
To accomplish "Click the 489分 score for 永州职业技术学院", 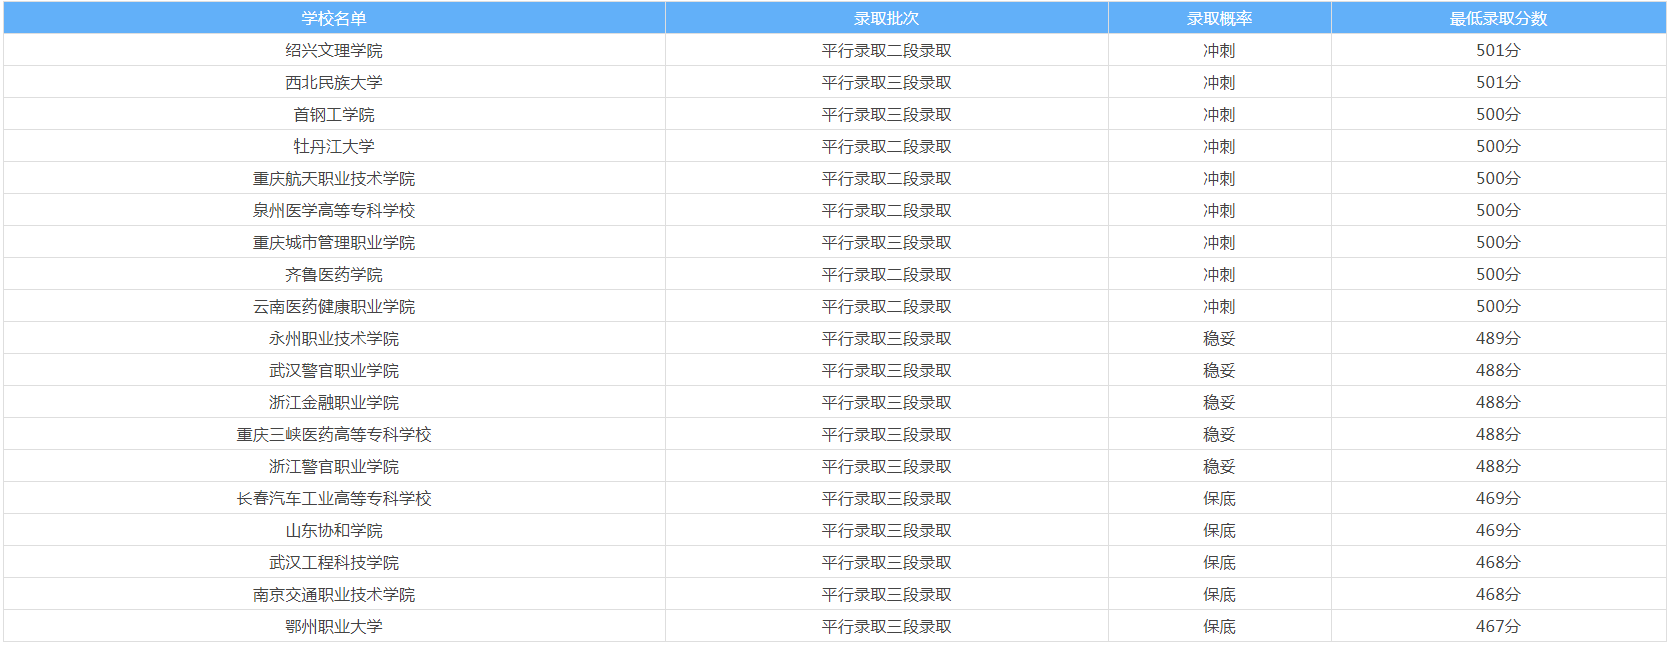I will tap(1498, 338).
